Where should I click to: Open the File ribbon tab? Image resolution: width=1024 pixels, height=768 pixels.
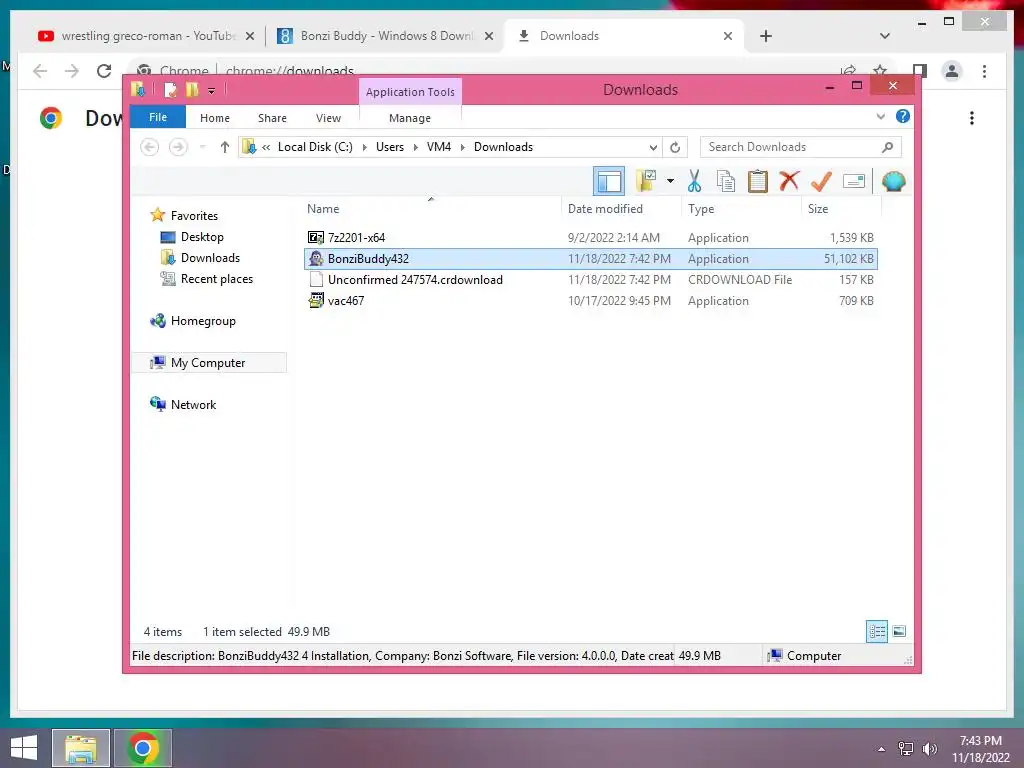click(x=157, y=117)
